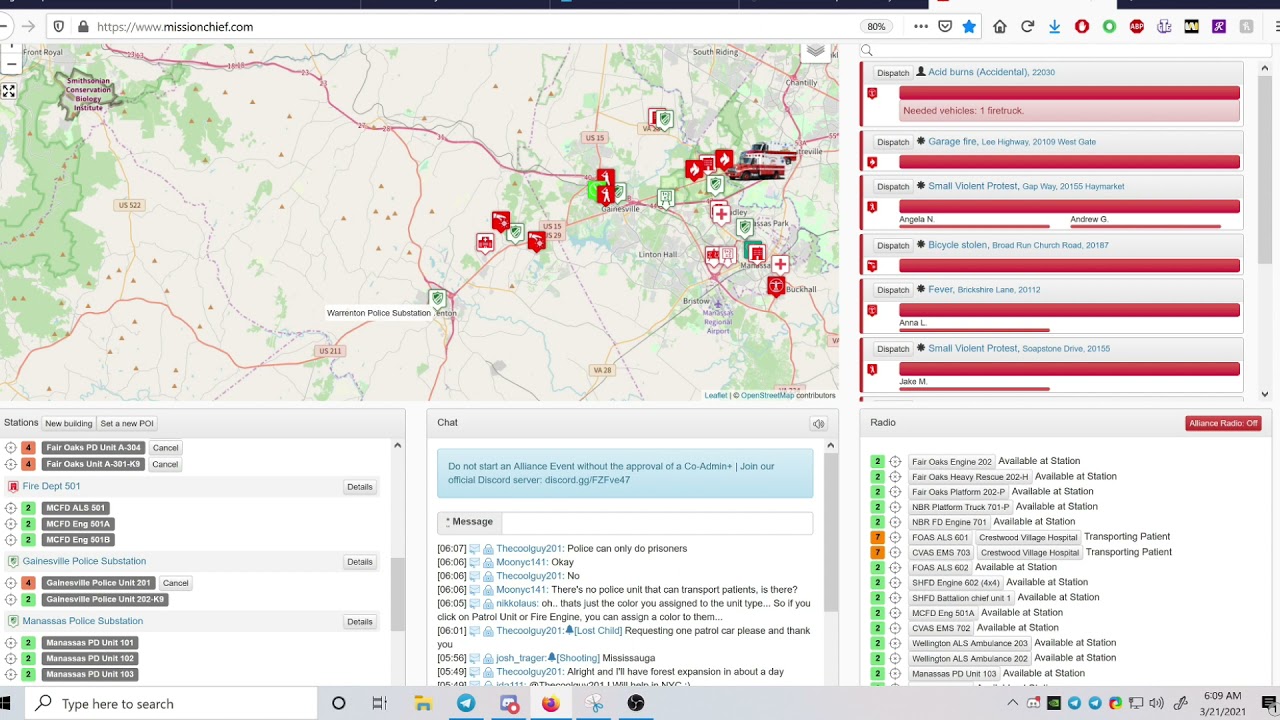1280x720 pixels.
Task: Click the chat message input field
Action: [x=655, y=521]
